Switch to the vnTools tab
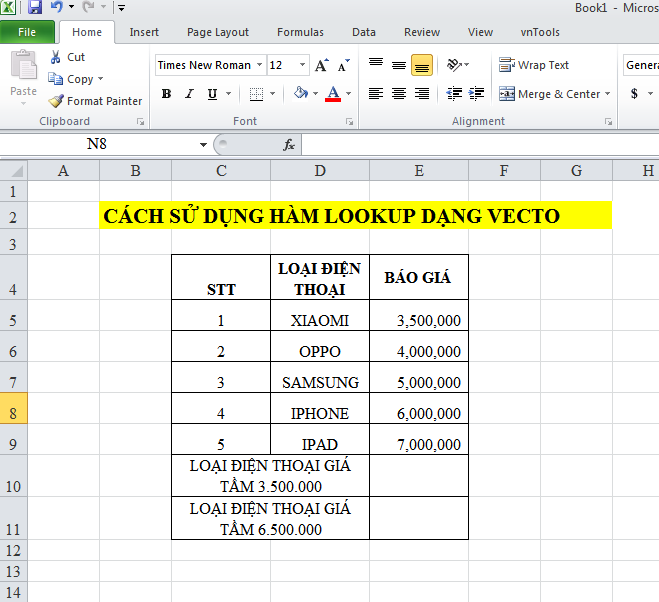The image size is (659, 602). coord(540,32)
